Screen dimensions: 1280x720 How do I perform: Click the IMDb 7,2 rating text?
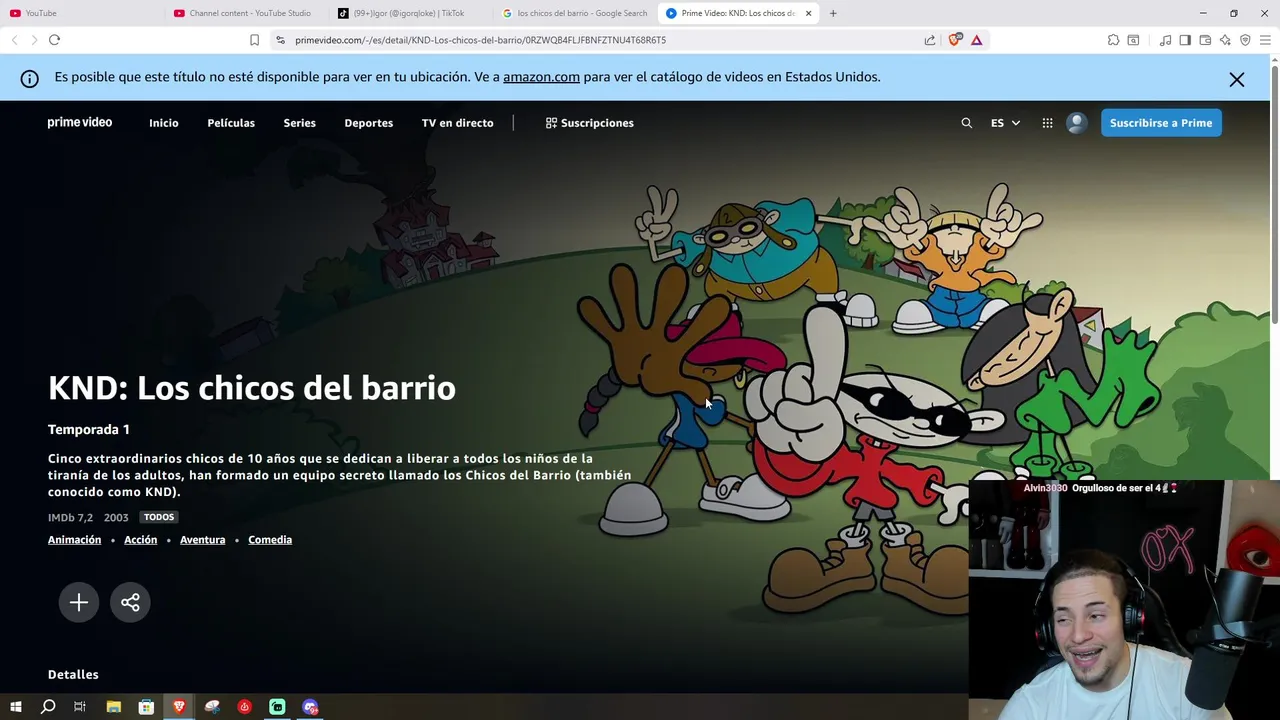[x=70, y=518]
